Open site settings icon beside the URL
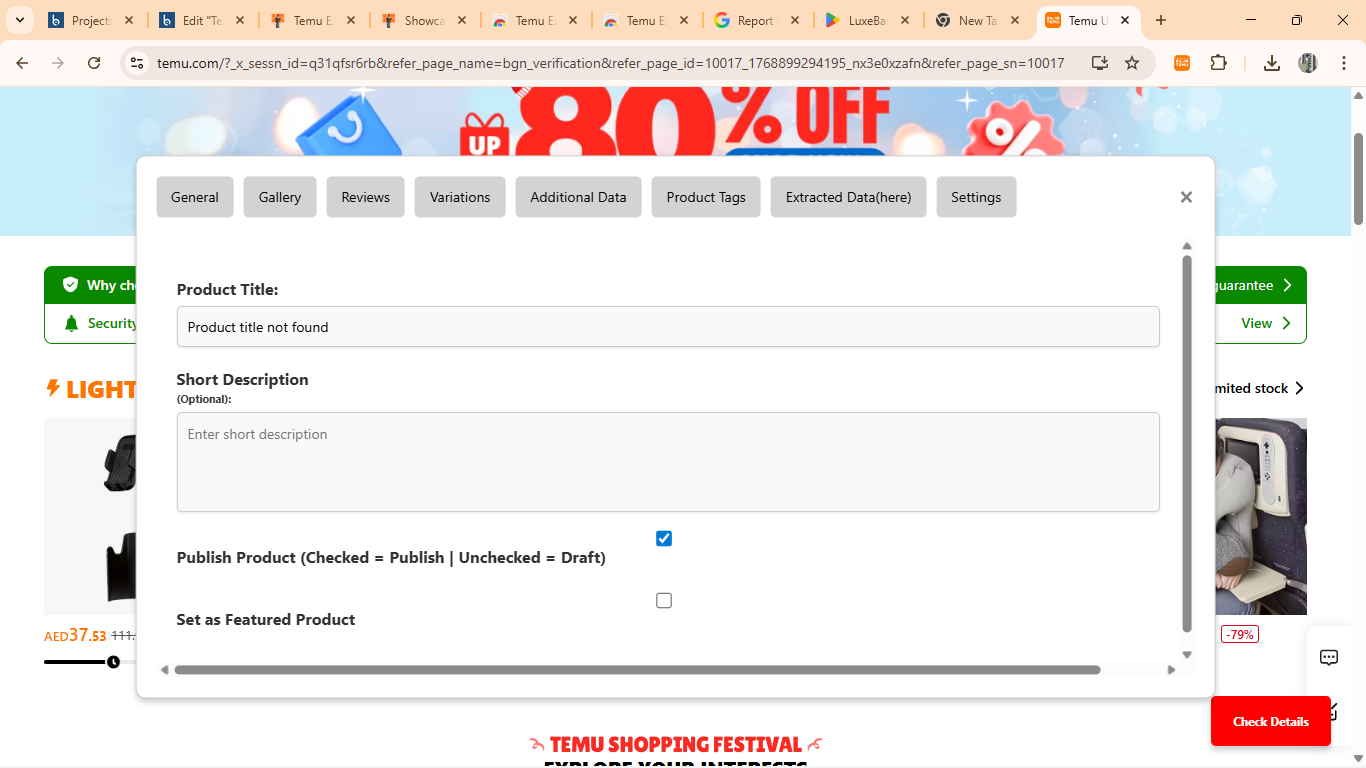 pos(135,62)
